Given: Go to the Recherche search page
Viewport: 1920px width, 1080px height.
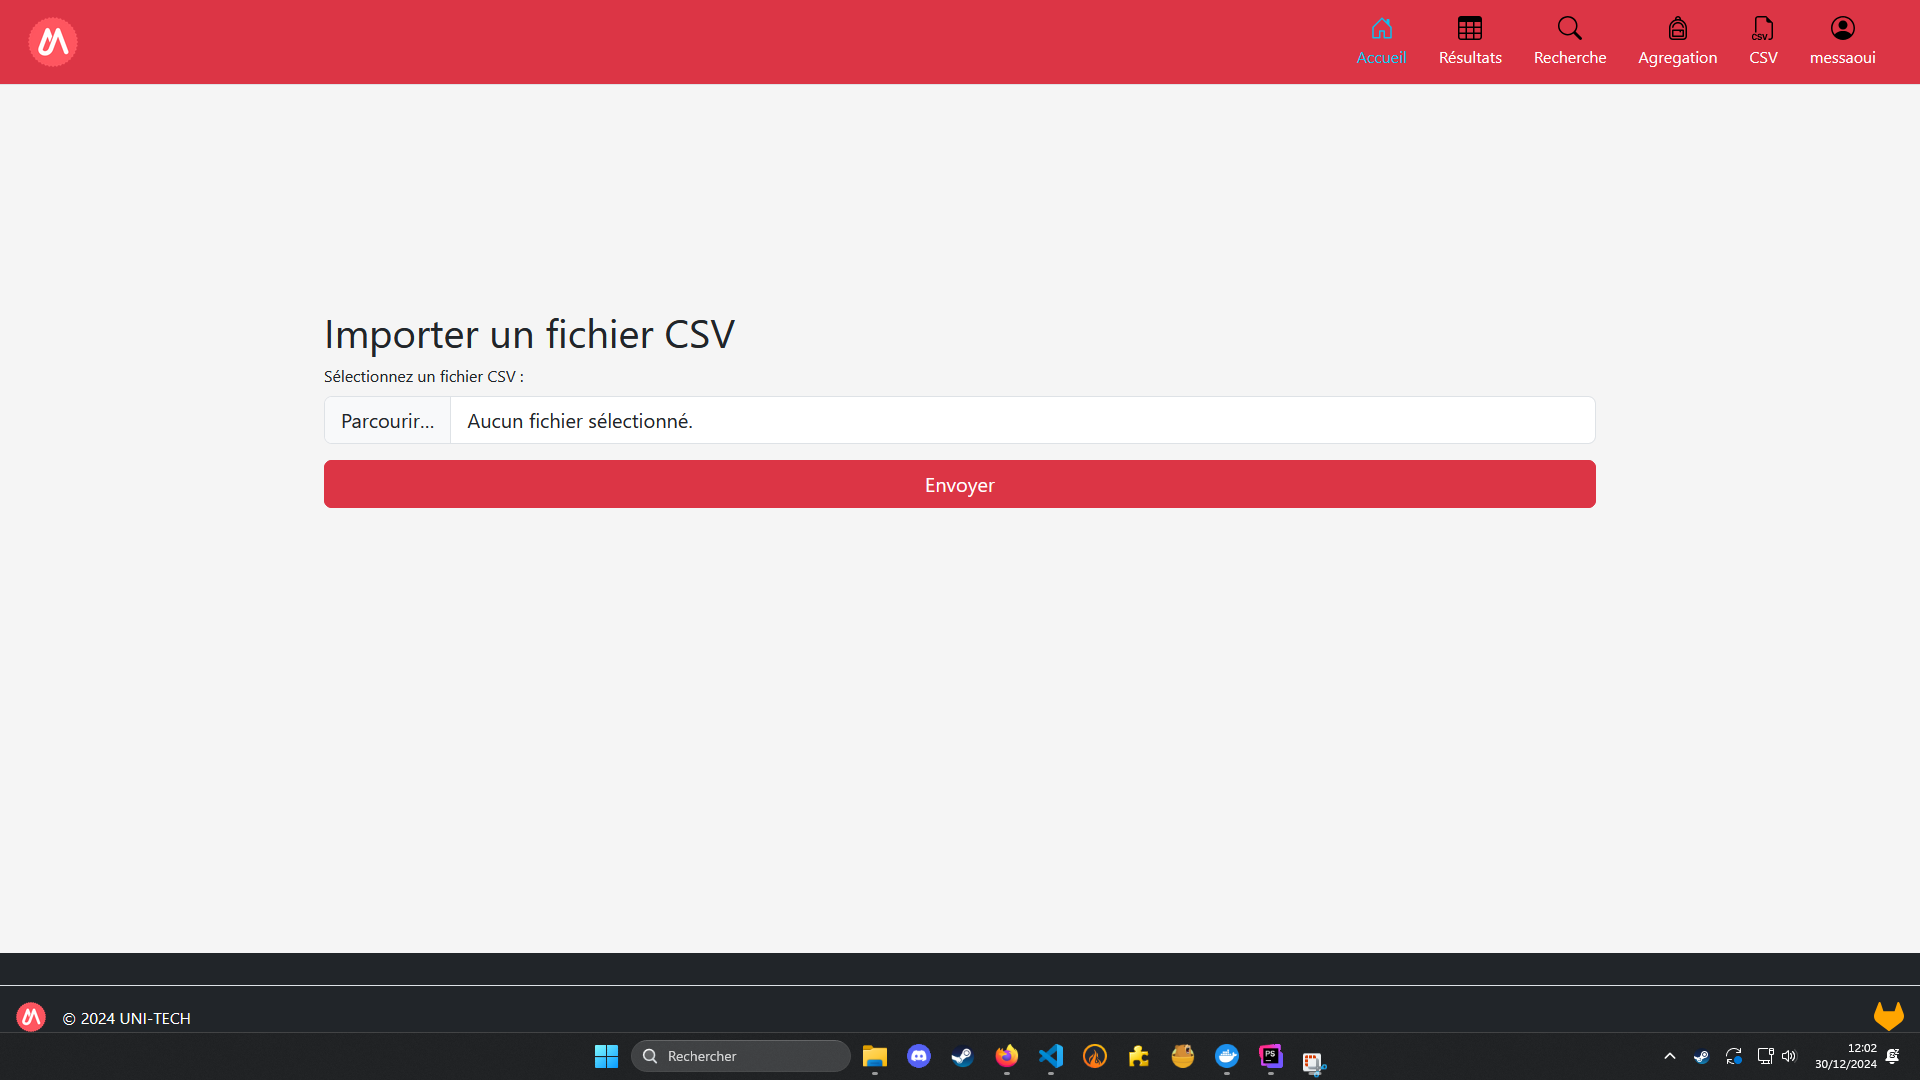Looking at the screenshot, I should pos(1570,42).
